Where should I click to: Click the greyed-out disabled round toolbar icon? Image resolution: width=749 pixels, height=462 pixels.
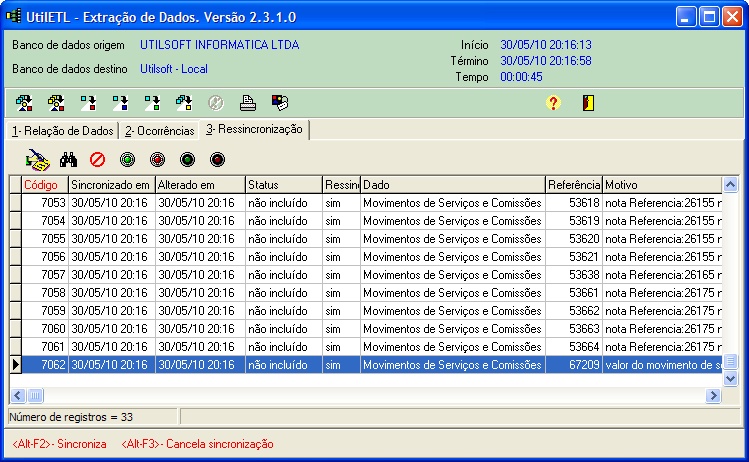tap(216, 103)
